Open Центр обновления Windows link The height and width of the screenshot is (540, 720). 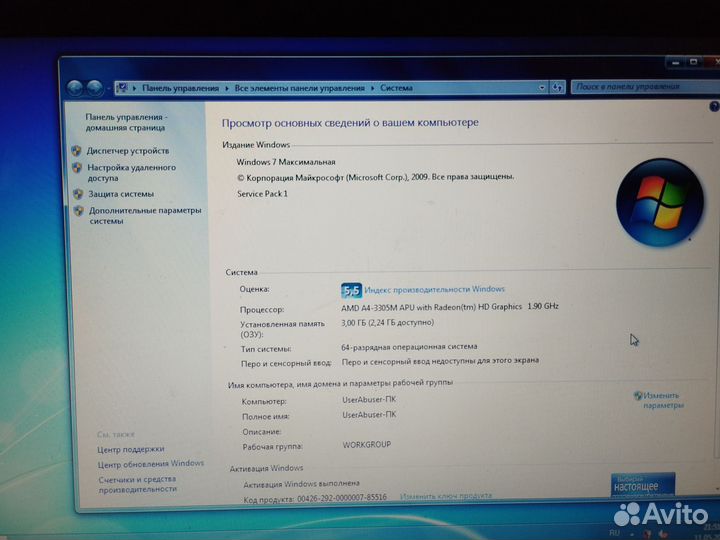point(151,464)
